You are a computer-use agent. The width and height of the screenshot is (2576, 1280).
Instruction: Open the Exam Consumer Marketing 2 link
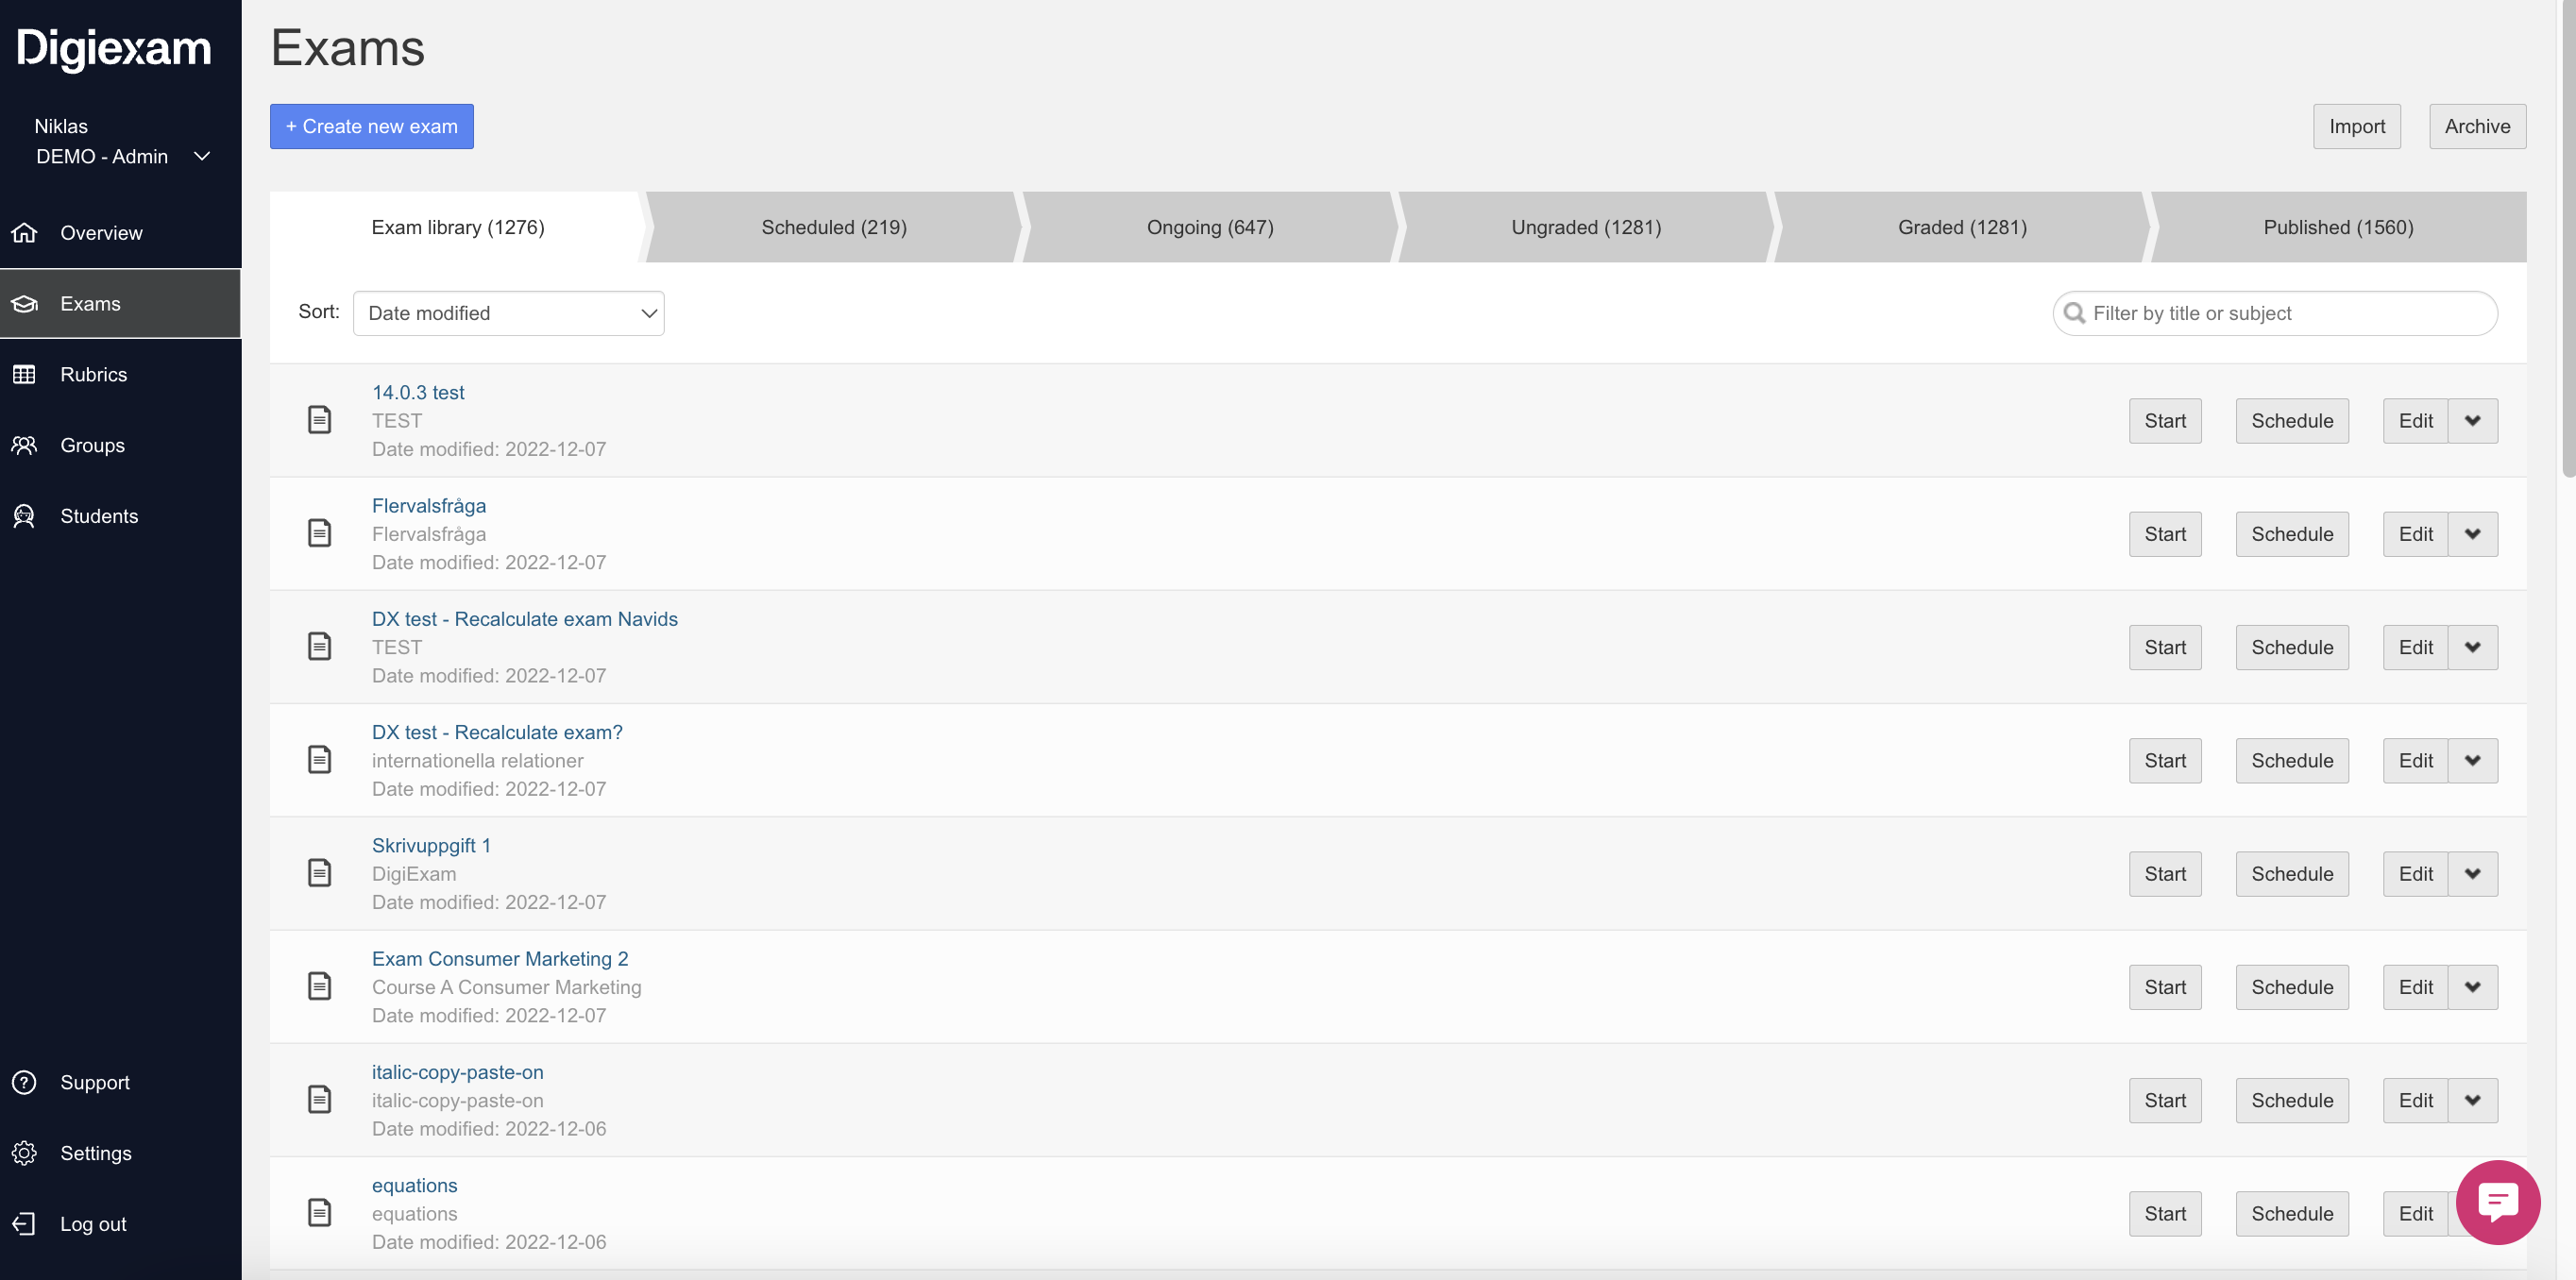[499, 958]
